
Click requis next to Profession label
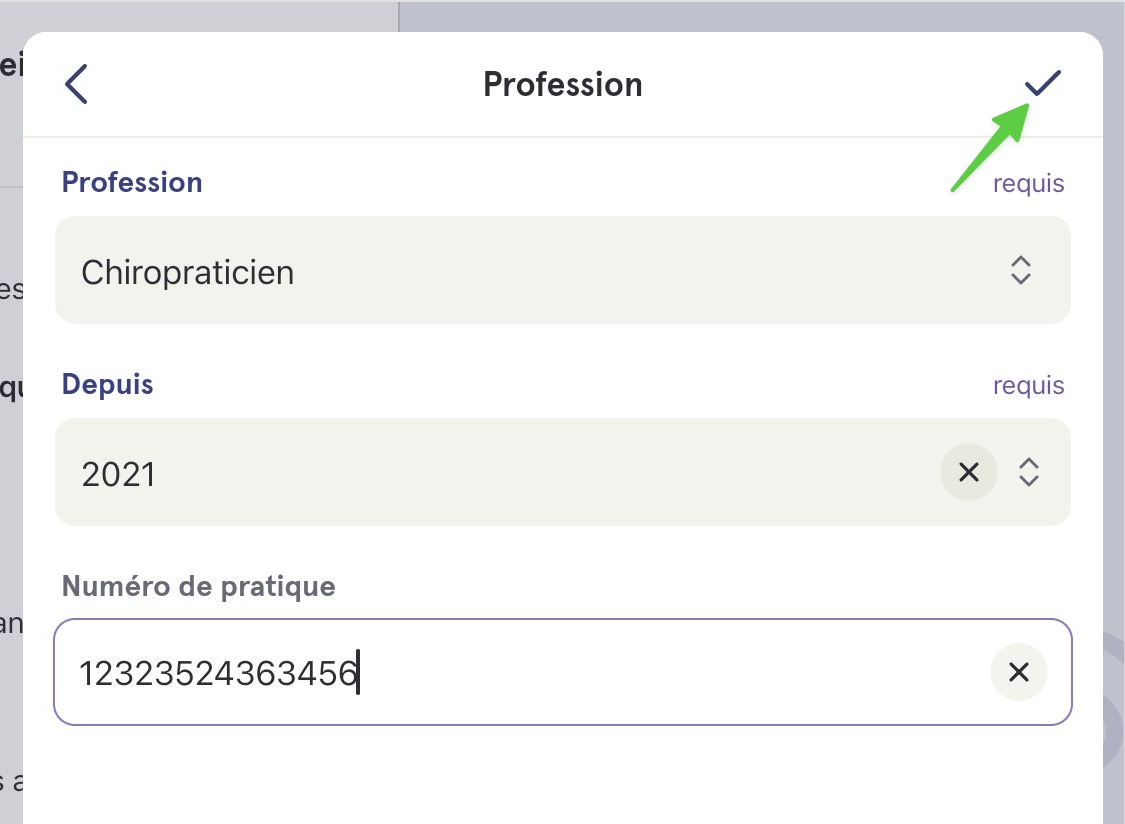[x=1028, y=184]
